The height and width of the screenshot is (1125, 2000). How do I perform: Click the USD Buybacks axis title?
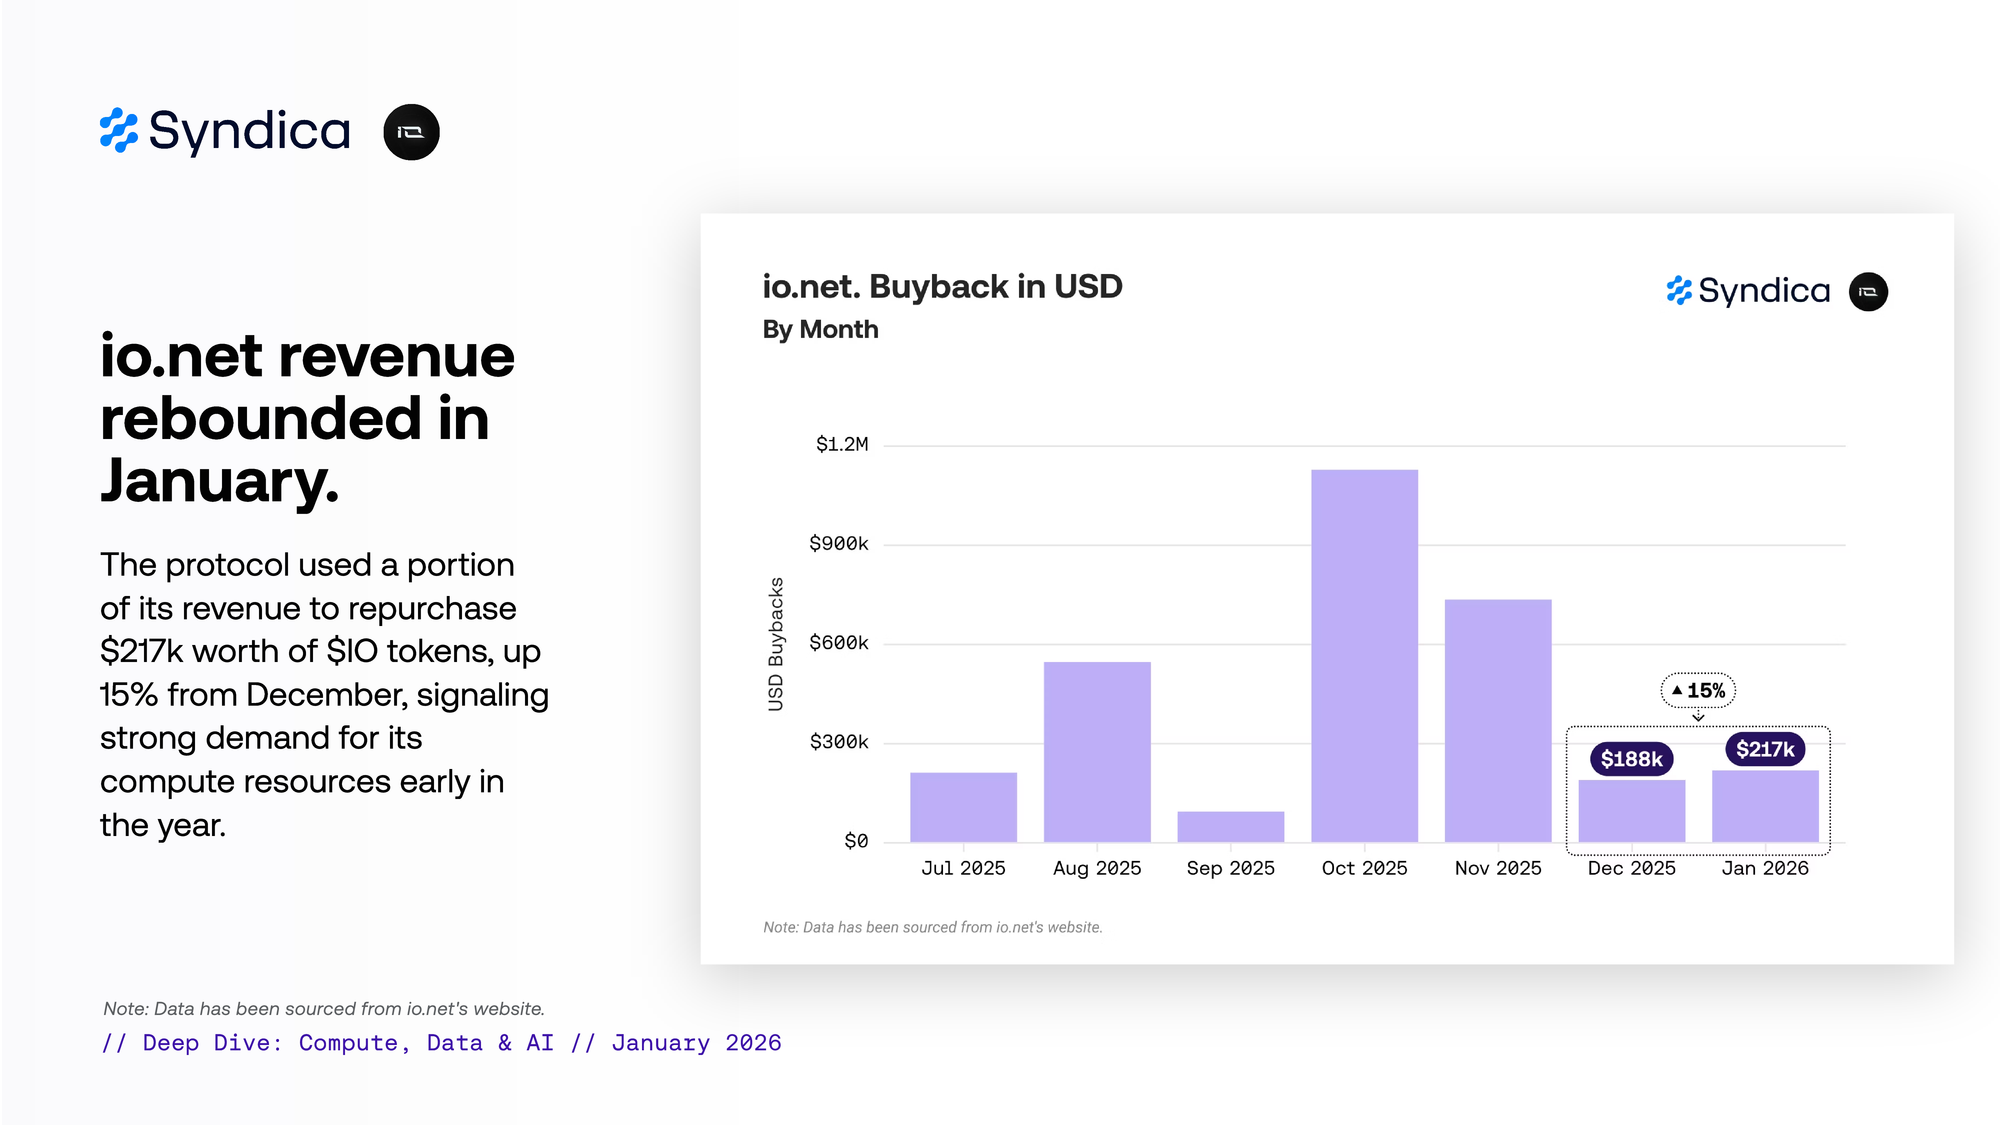coord(776,644)
